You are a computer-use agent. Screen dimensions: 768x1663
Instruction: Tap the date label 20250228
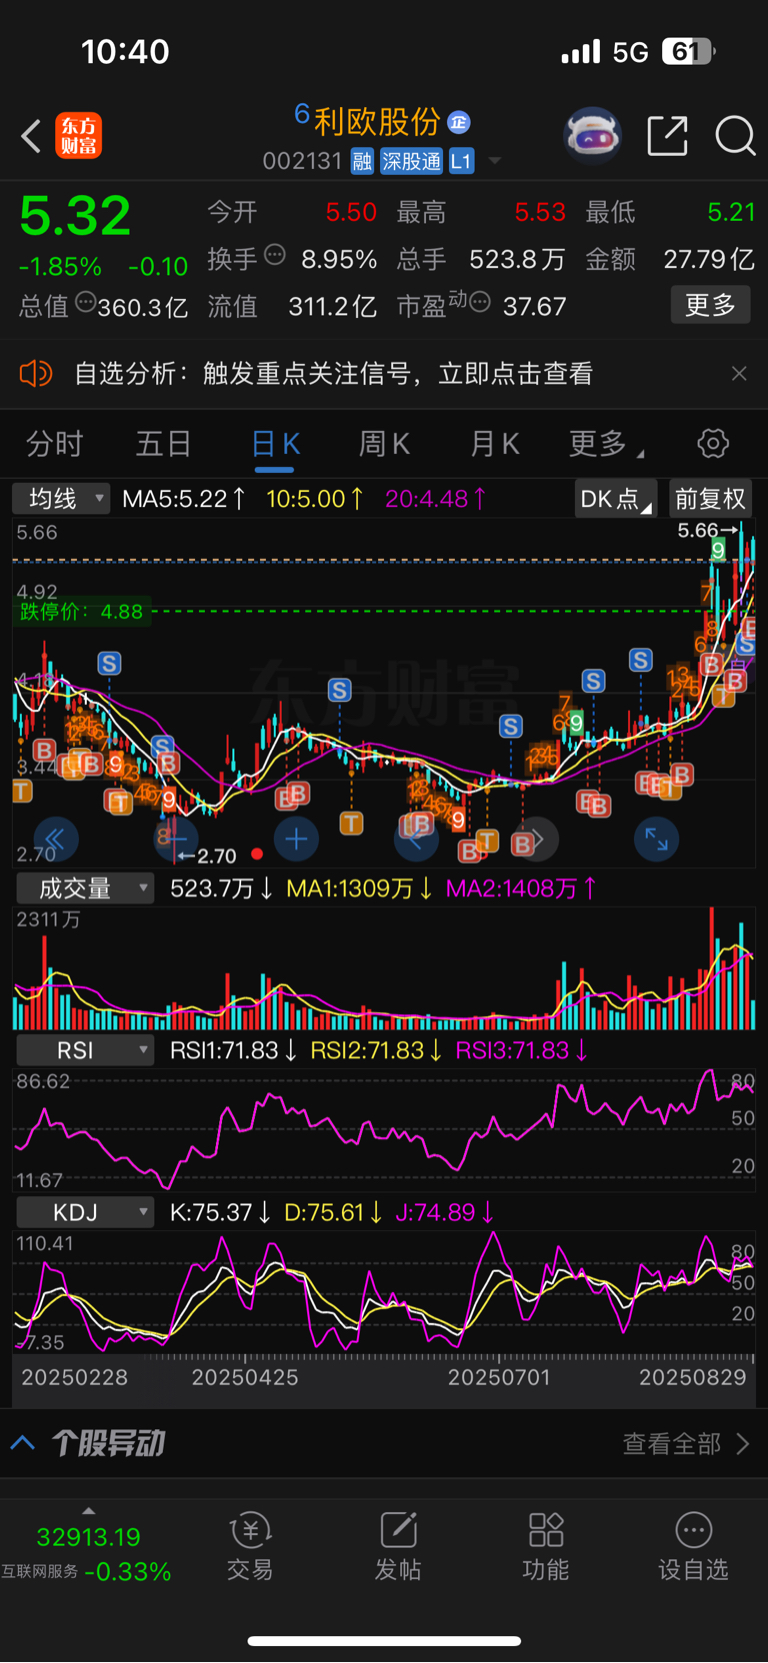tap(75, 1377)
